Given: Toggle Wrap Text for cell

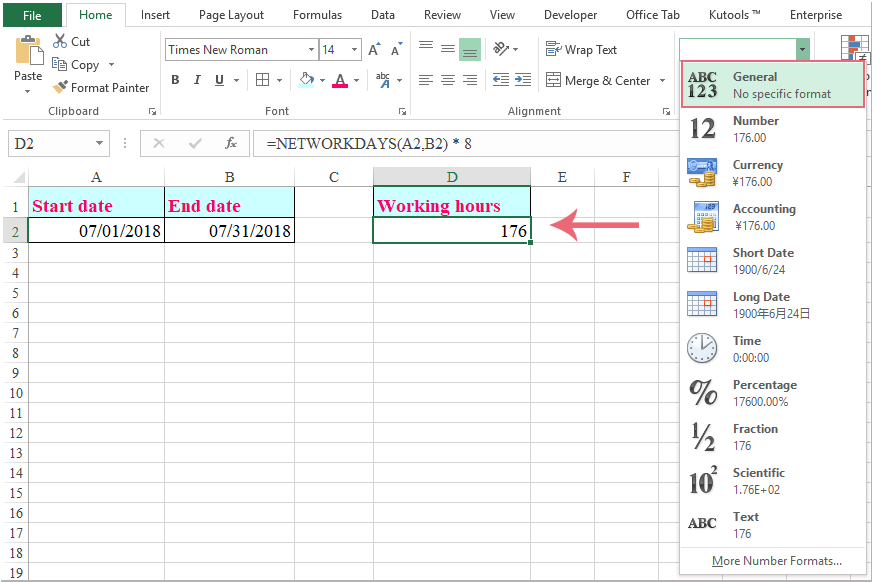Looking at the screenshot, I should point(581,50).
